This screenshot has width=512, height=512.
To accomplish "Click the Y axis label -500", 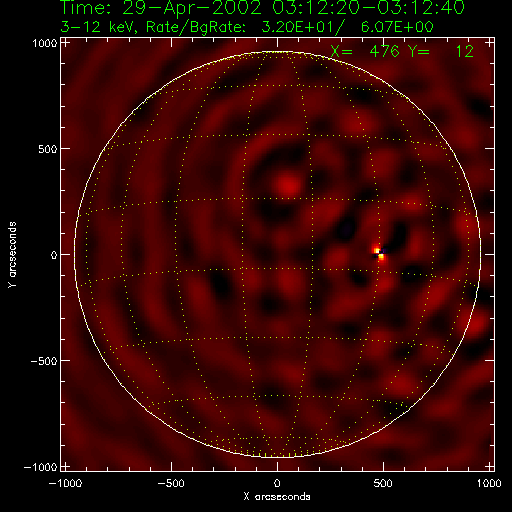I will 44,361.
